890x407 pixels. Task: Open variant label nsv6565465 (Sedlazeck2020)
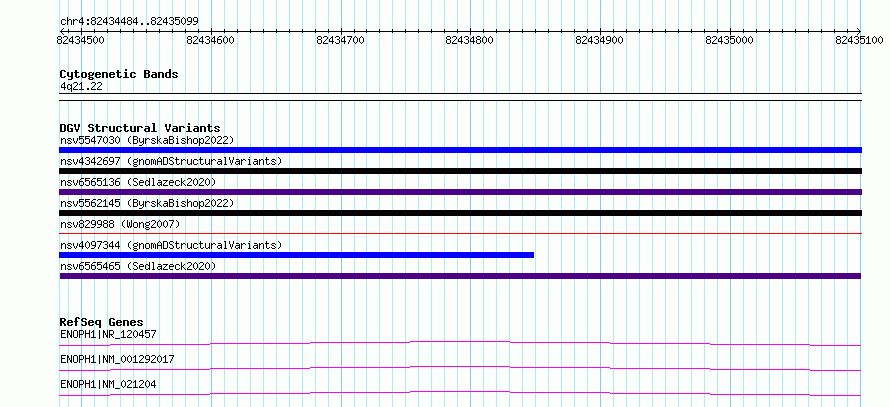click(x=138, y=266)
